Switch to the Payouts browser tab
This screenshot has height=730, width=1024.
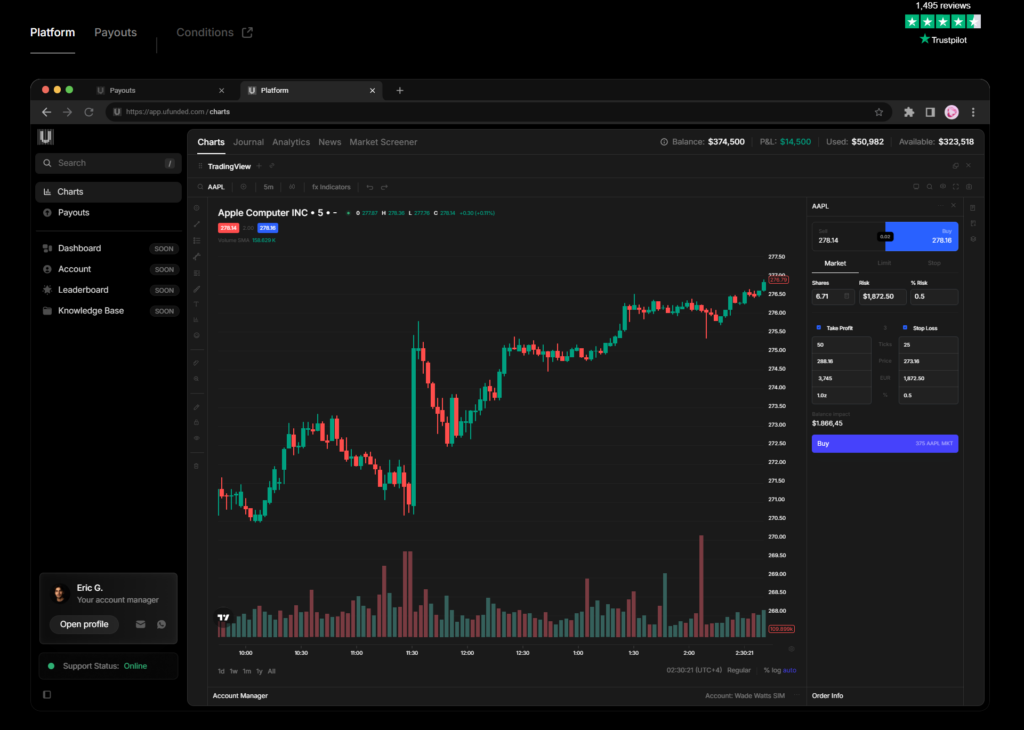click(160, 90)
